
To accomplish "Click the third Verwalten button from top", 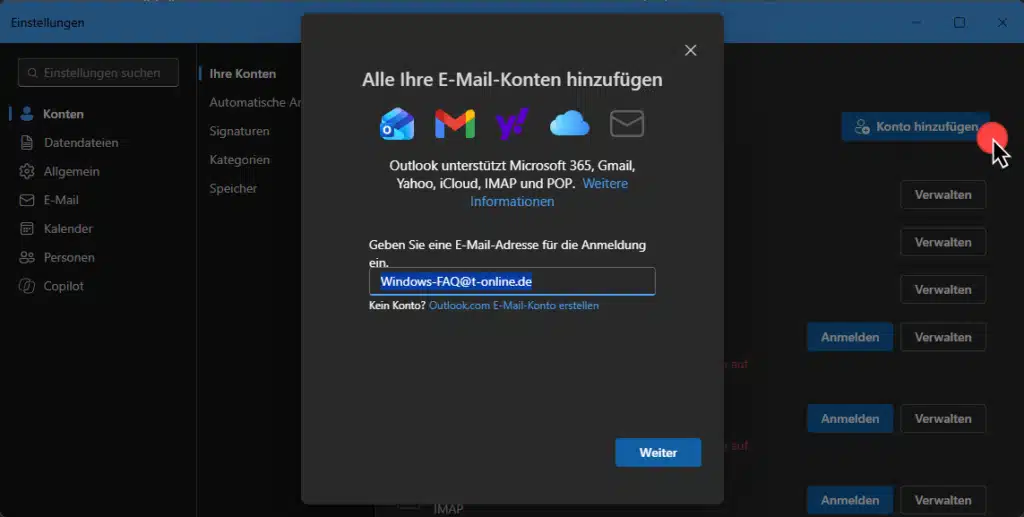I will click(x=943, y=290).
